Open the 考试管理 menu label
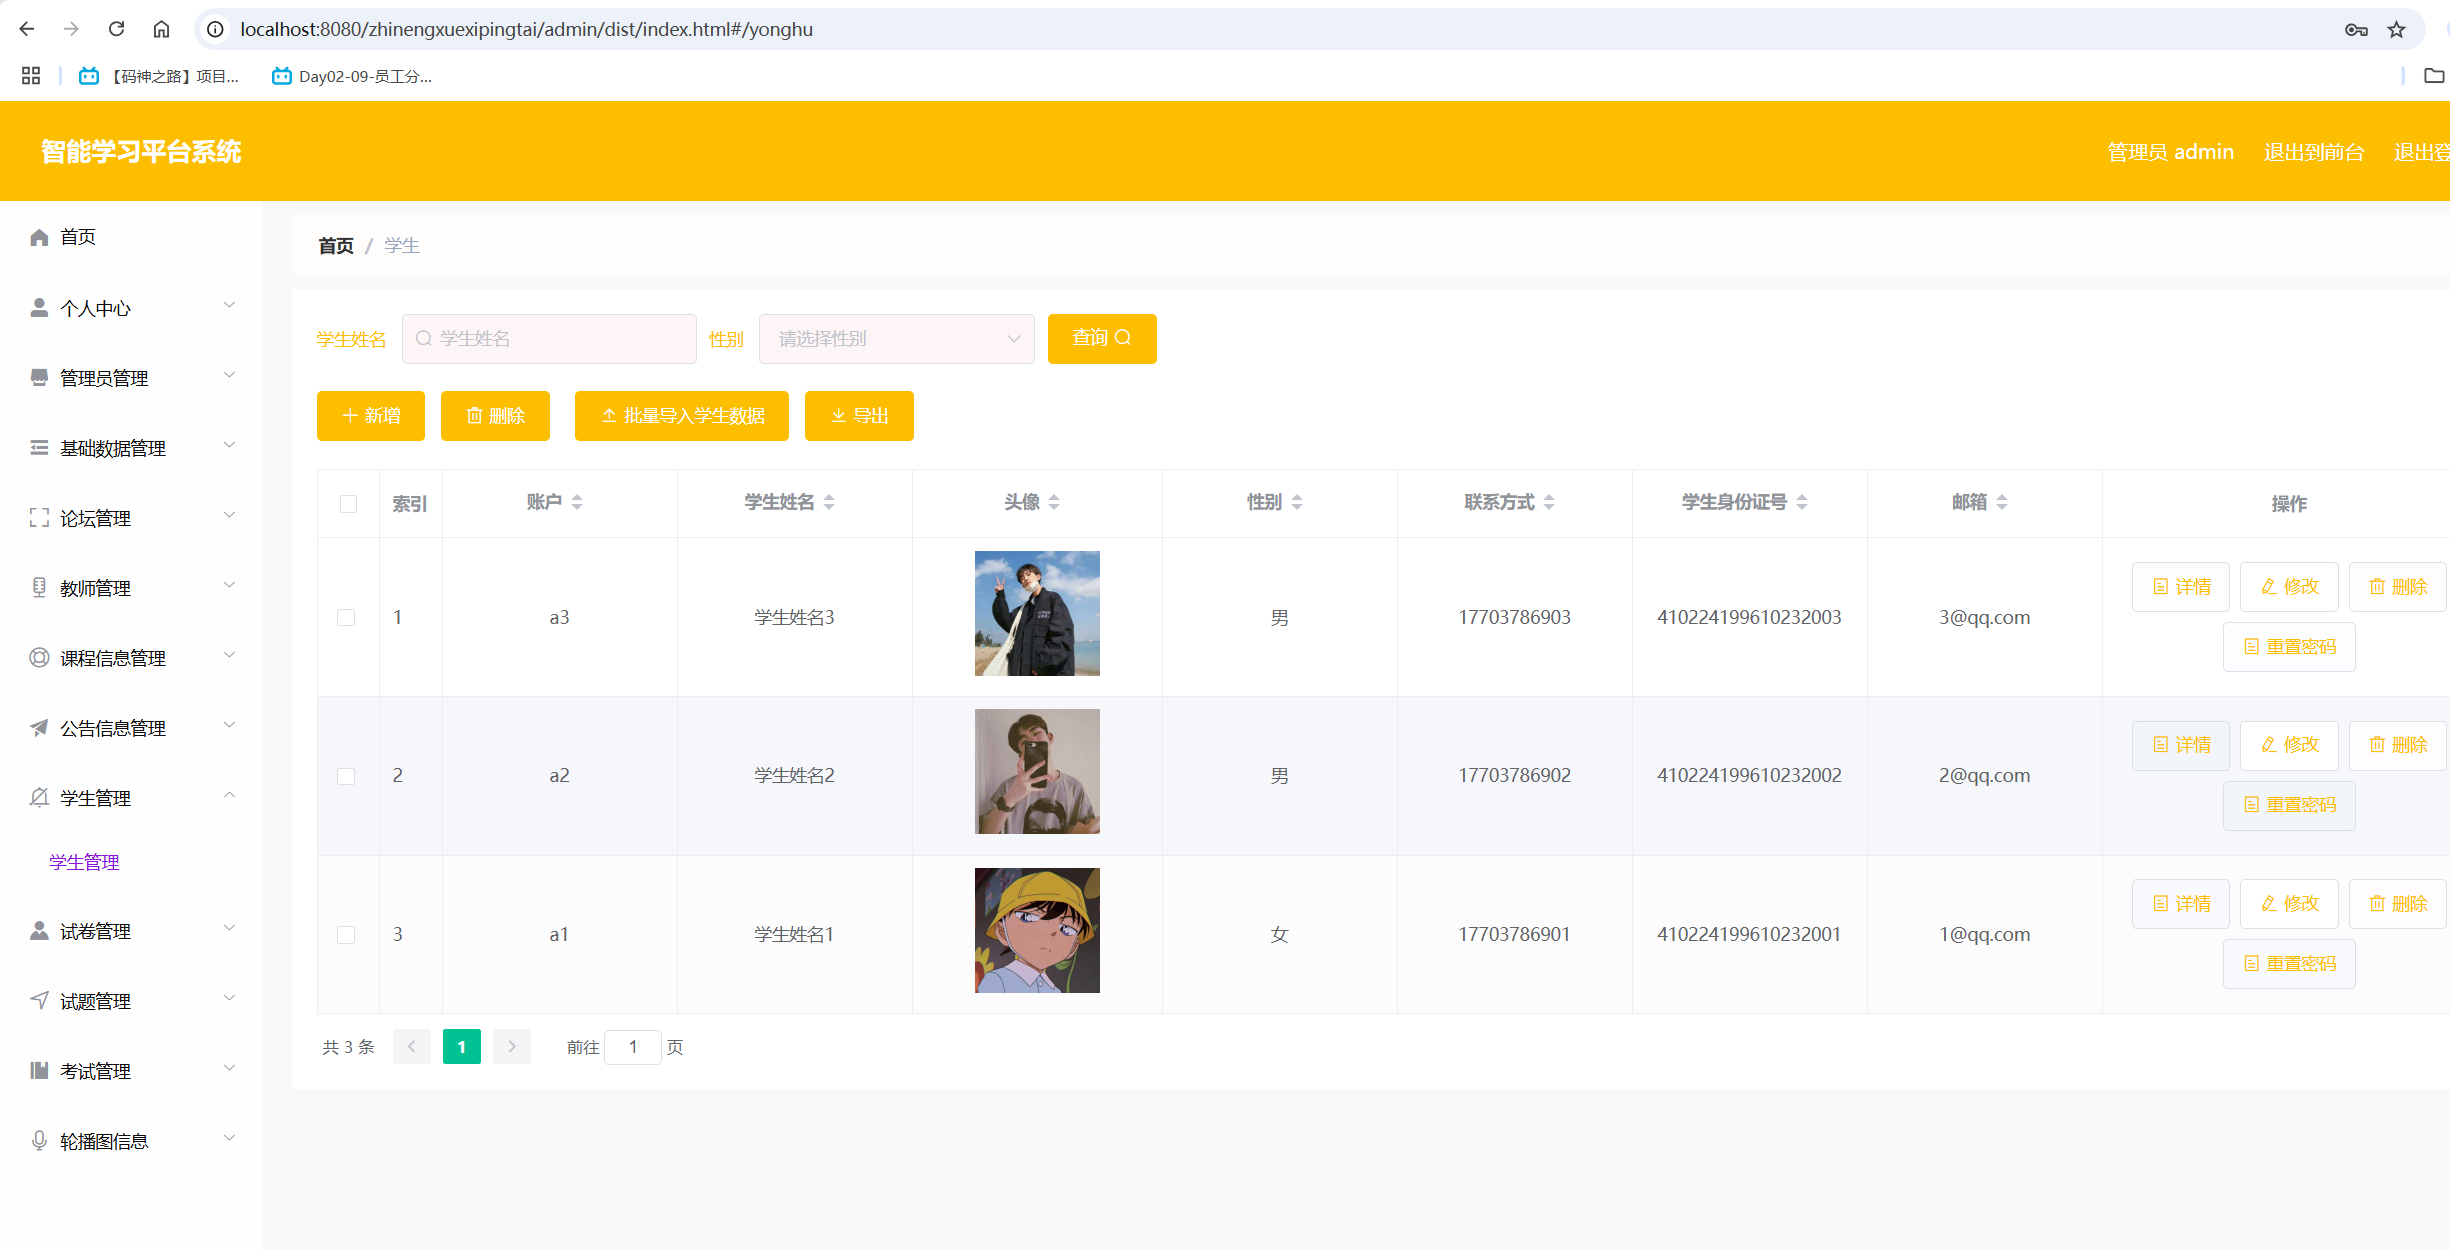Screen dimensions: 2450x1249 click(95, 1071)
